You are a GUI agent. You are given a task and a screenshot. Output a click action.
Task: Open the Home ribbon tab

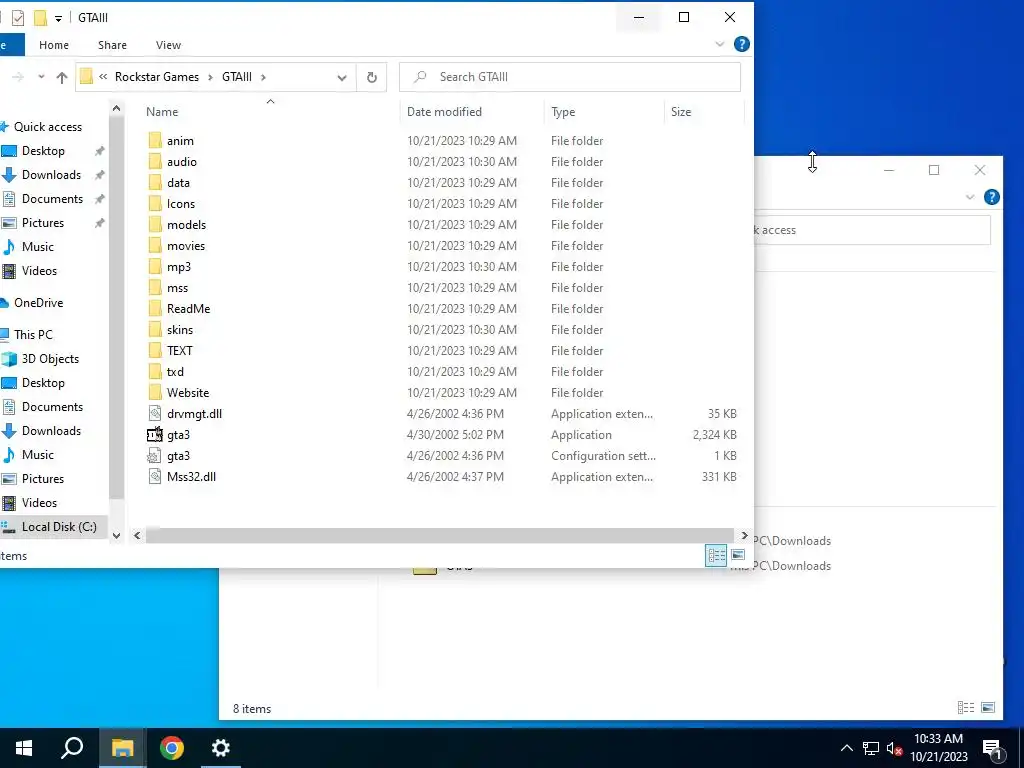(54, 45)
